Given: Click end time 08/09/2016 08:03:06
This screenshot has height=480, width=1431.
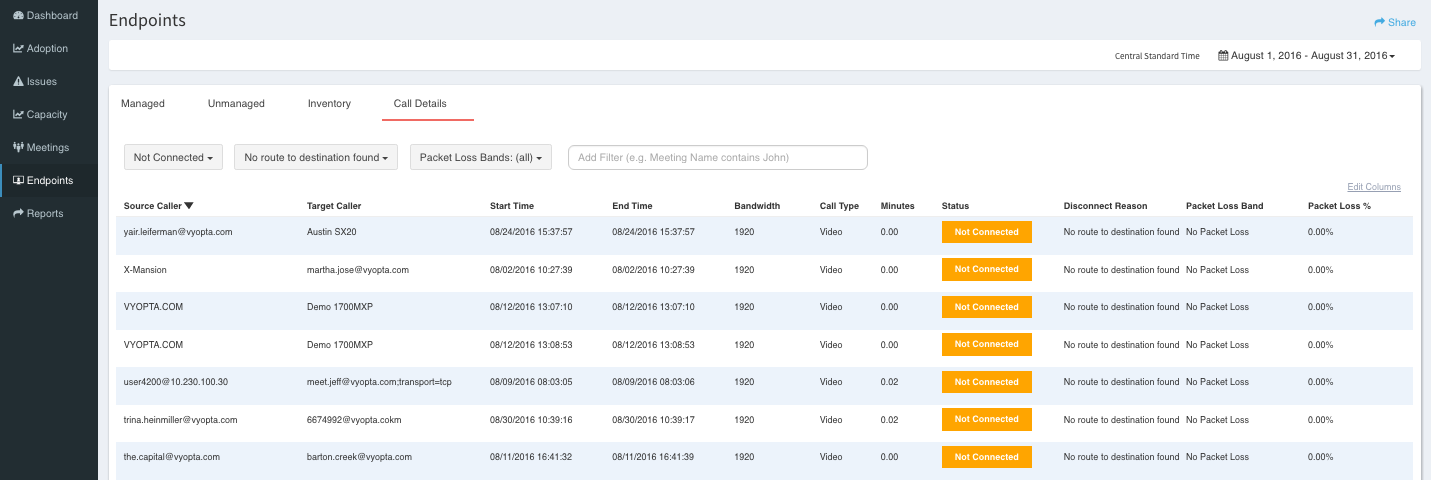Looking at the screenshot, I should pos(653,382).
